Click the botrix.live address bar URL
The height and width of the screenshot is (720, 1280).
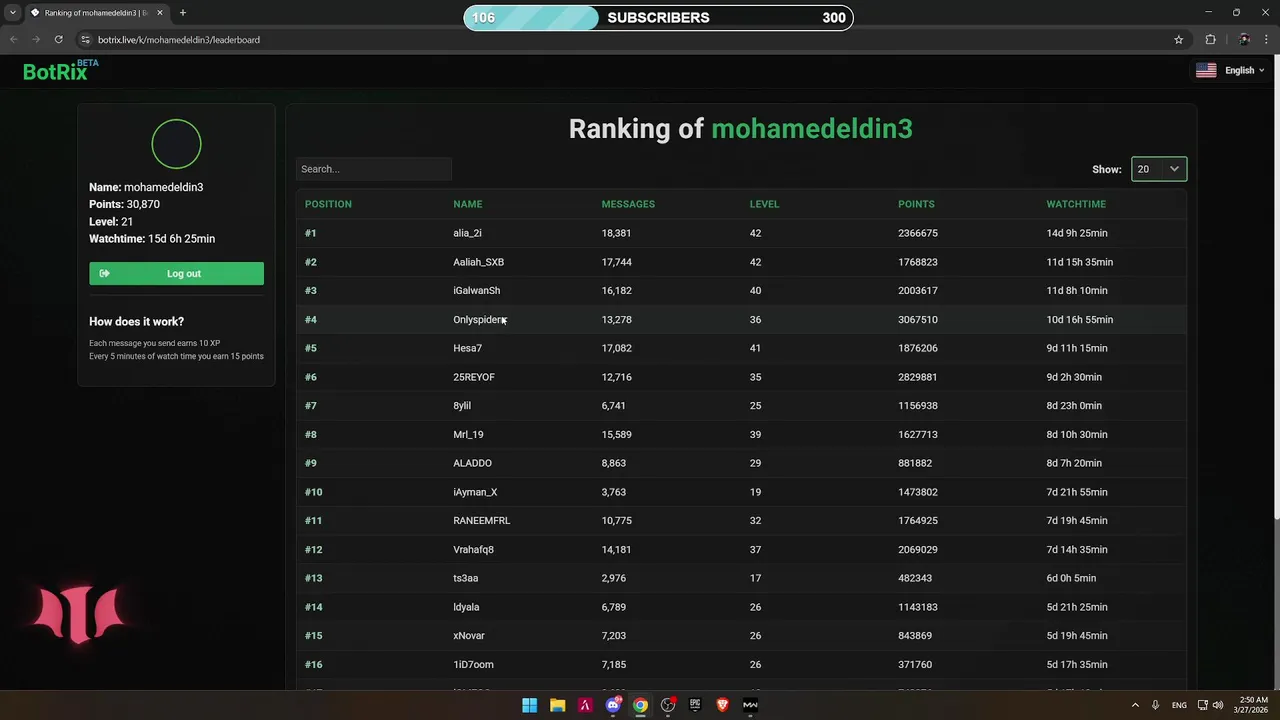click(179, 40)
